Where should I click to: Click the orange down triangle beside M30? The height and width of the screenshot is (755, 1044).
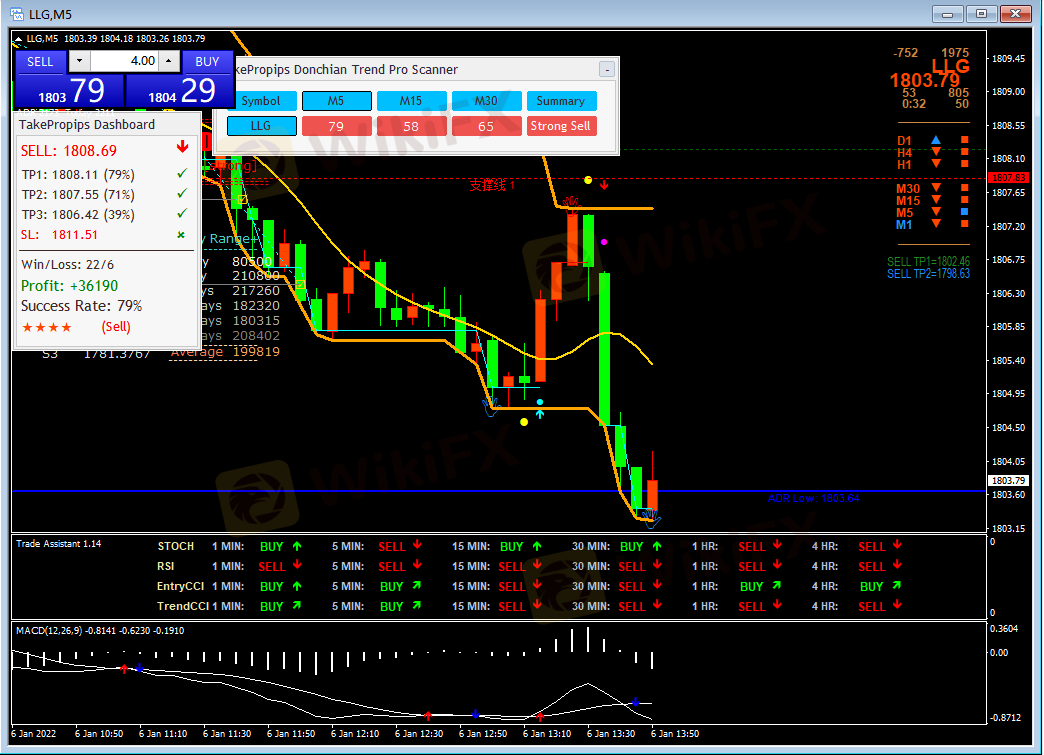[936, 188]
